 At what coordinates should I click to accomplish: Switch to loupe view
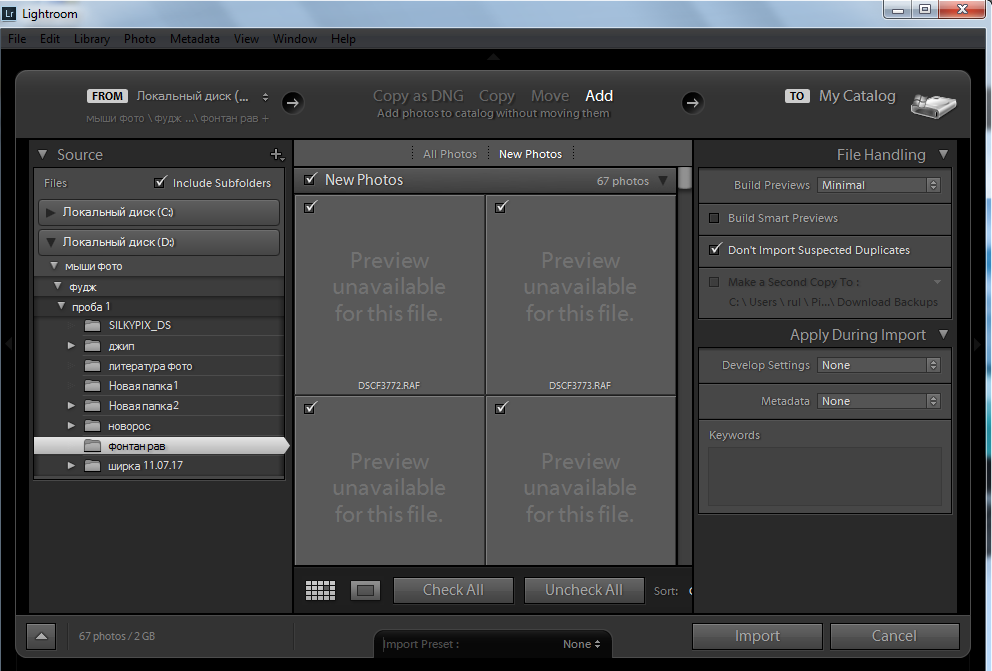365,590
